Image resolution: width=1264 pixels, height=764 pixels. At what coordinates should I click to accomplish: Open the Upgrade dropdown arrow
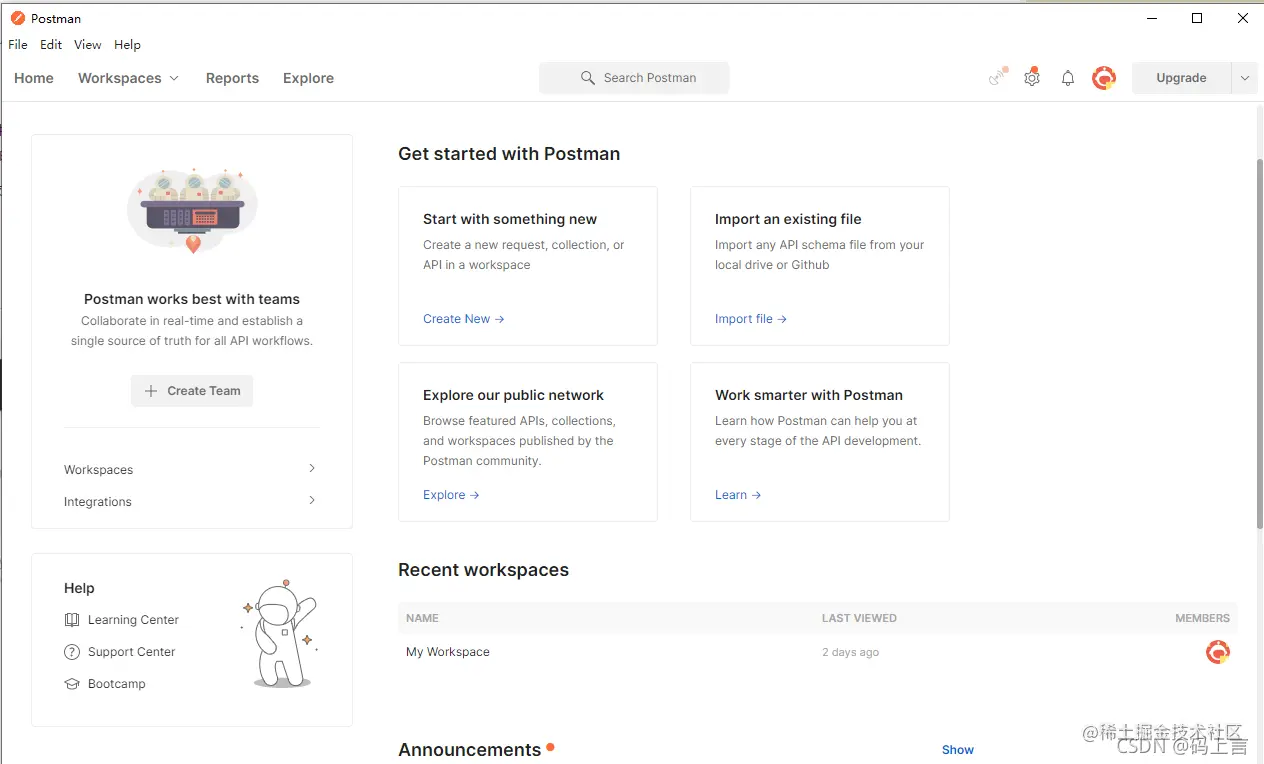pyautogui.click(x=1244, y=78)
